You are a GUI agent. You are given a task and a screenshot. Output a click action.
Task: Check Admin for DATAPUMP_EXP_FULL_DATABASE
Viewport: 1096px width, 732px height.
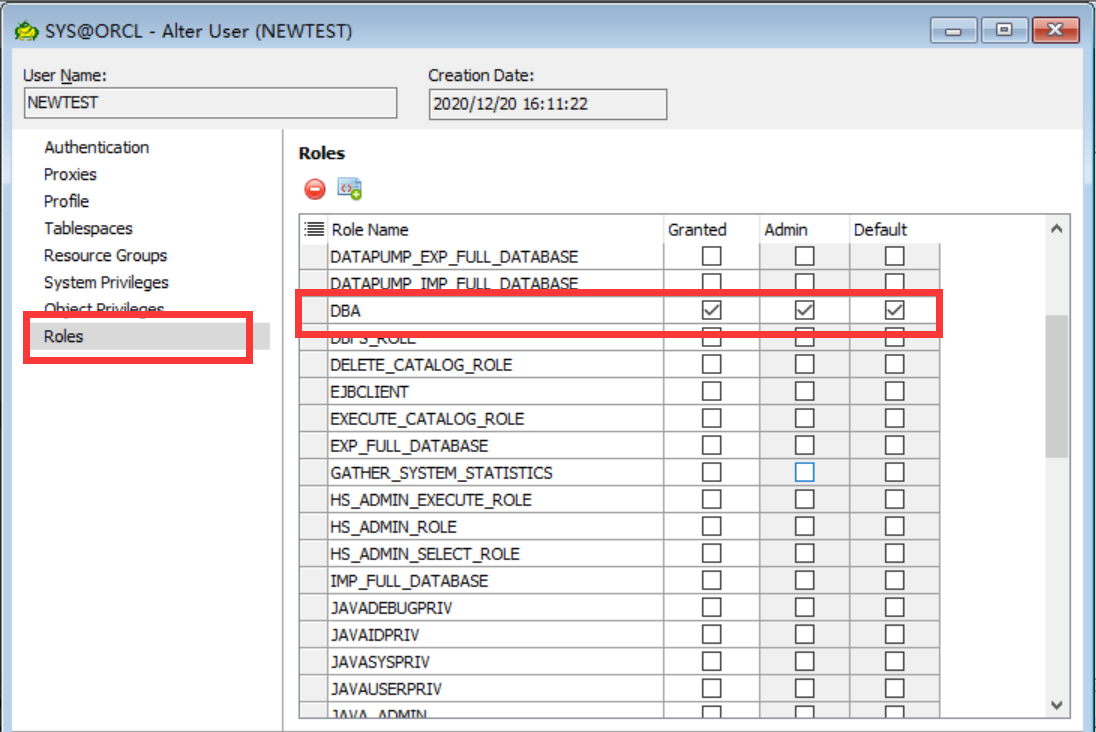pyautogui.click(x=805, y=256)
